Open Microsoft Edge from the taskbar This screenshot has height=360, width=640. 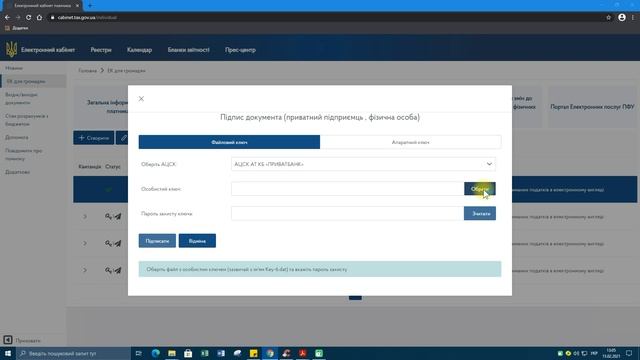tap(156, 353)
